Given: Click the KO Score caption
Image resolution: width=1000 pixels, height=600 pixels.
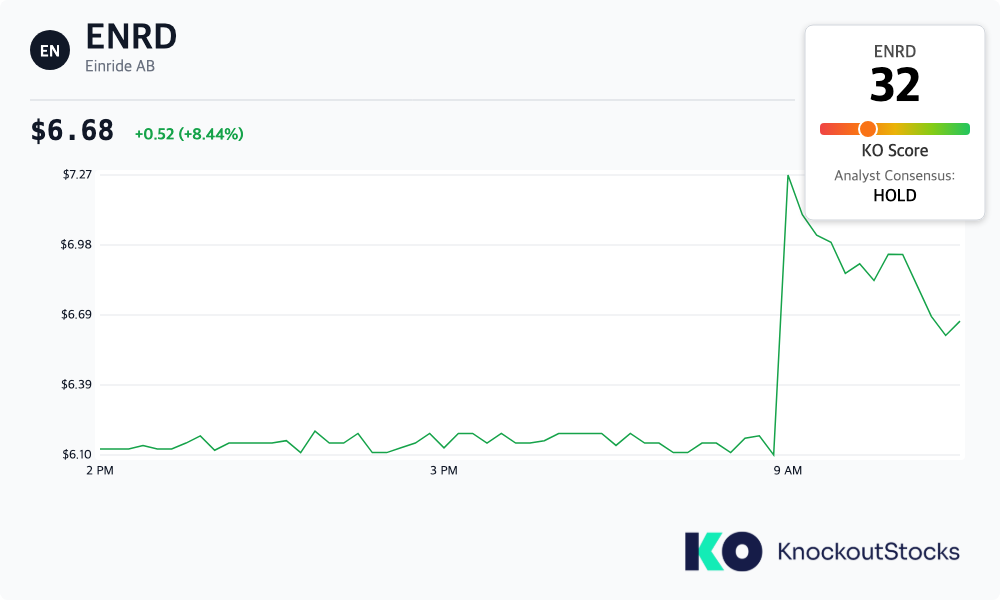Looking at the screenshot, I should pos(895,150).
